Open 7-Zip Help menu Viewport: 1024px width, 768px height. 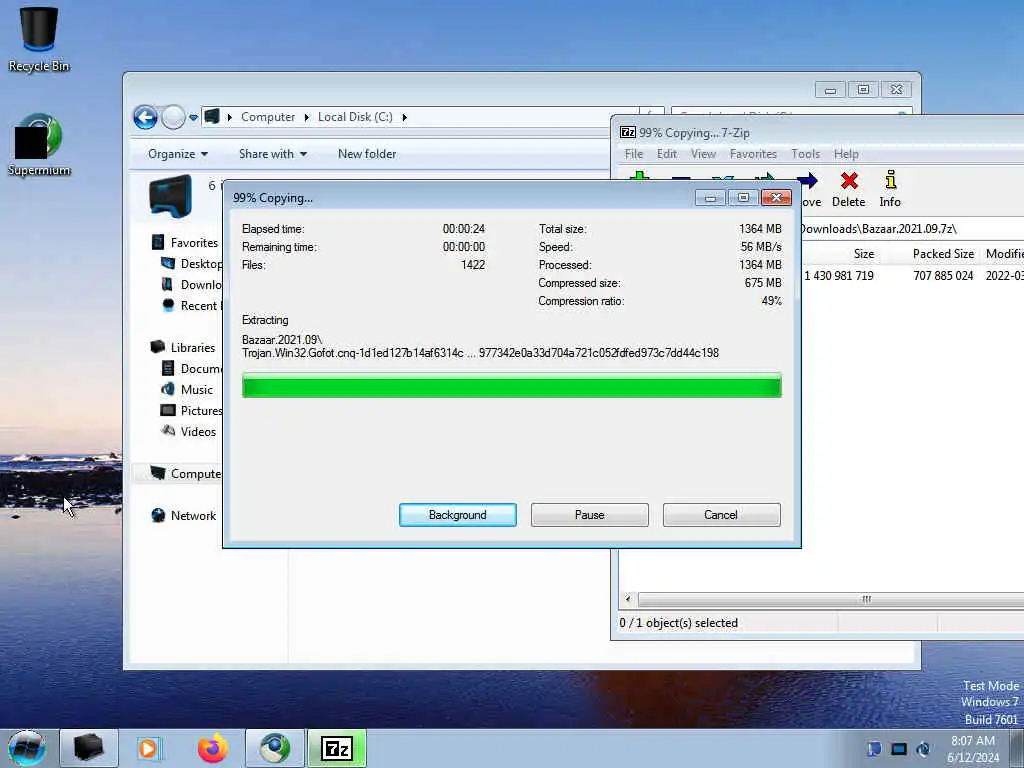tap(846, 154)
